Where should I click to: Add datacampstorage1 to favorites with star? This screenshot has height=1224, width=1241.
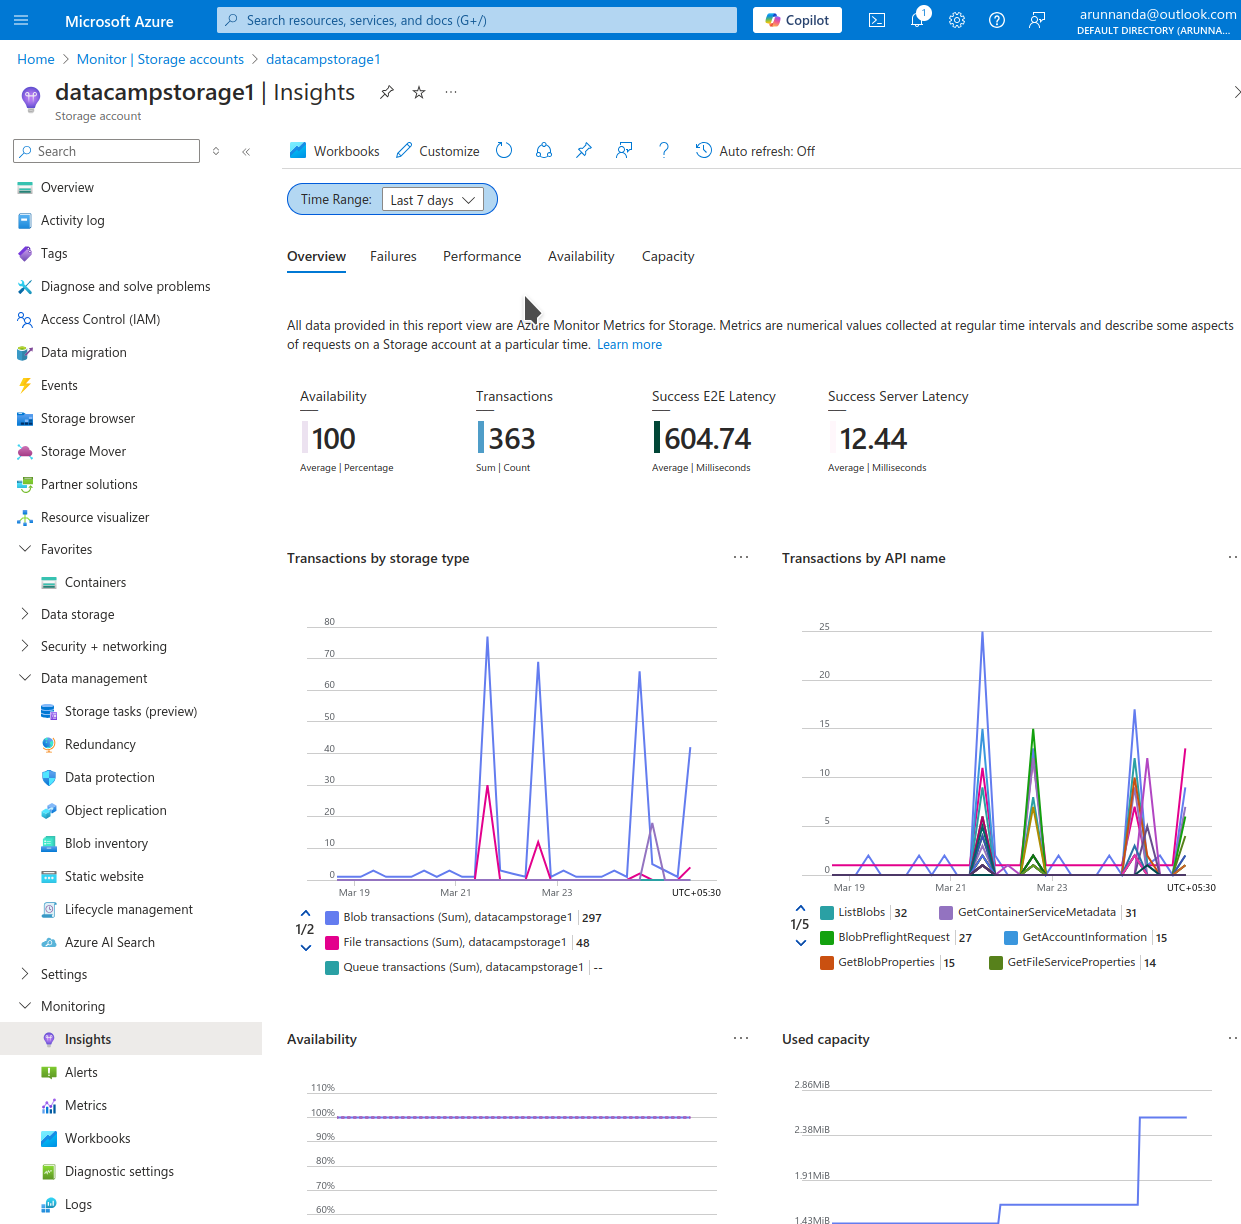[x=419, y=92]
